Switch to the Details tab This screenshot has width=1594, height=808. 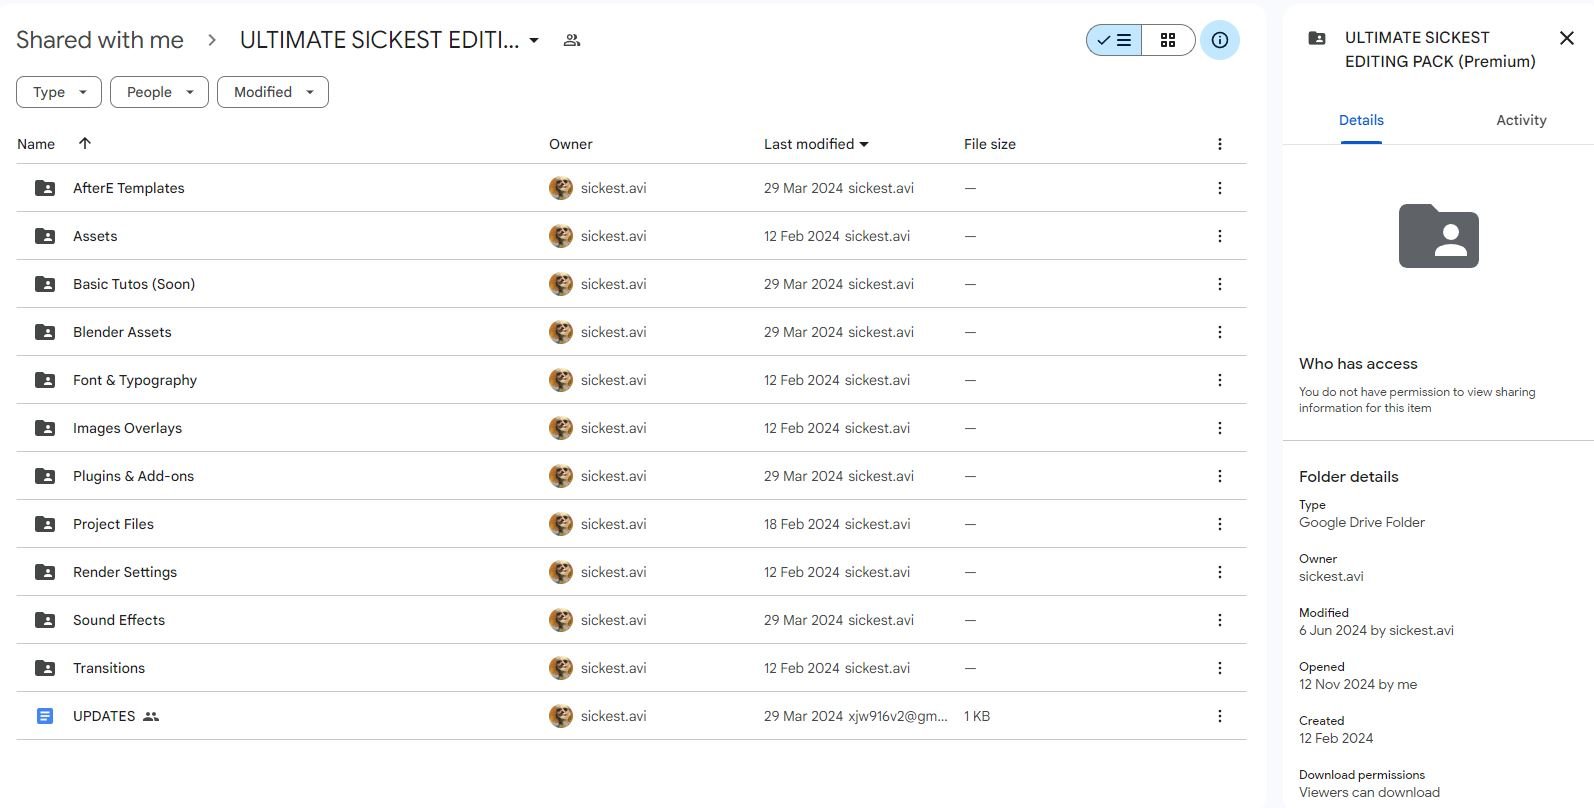pos(1361,120)
